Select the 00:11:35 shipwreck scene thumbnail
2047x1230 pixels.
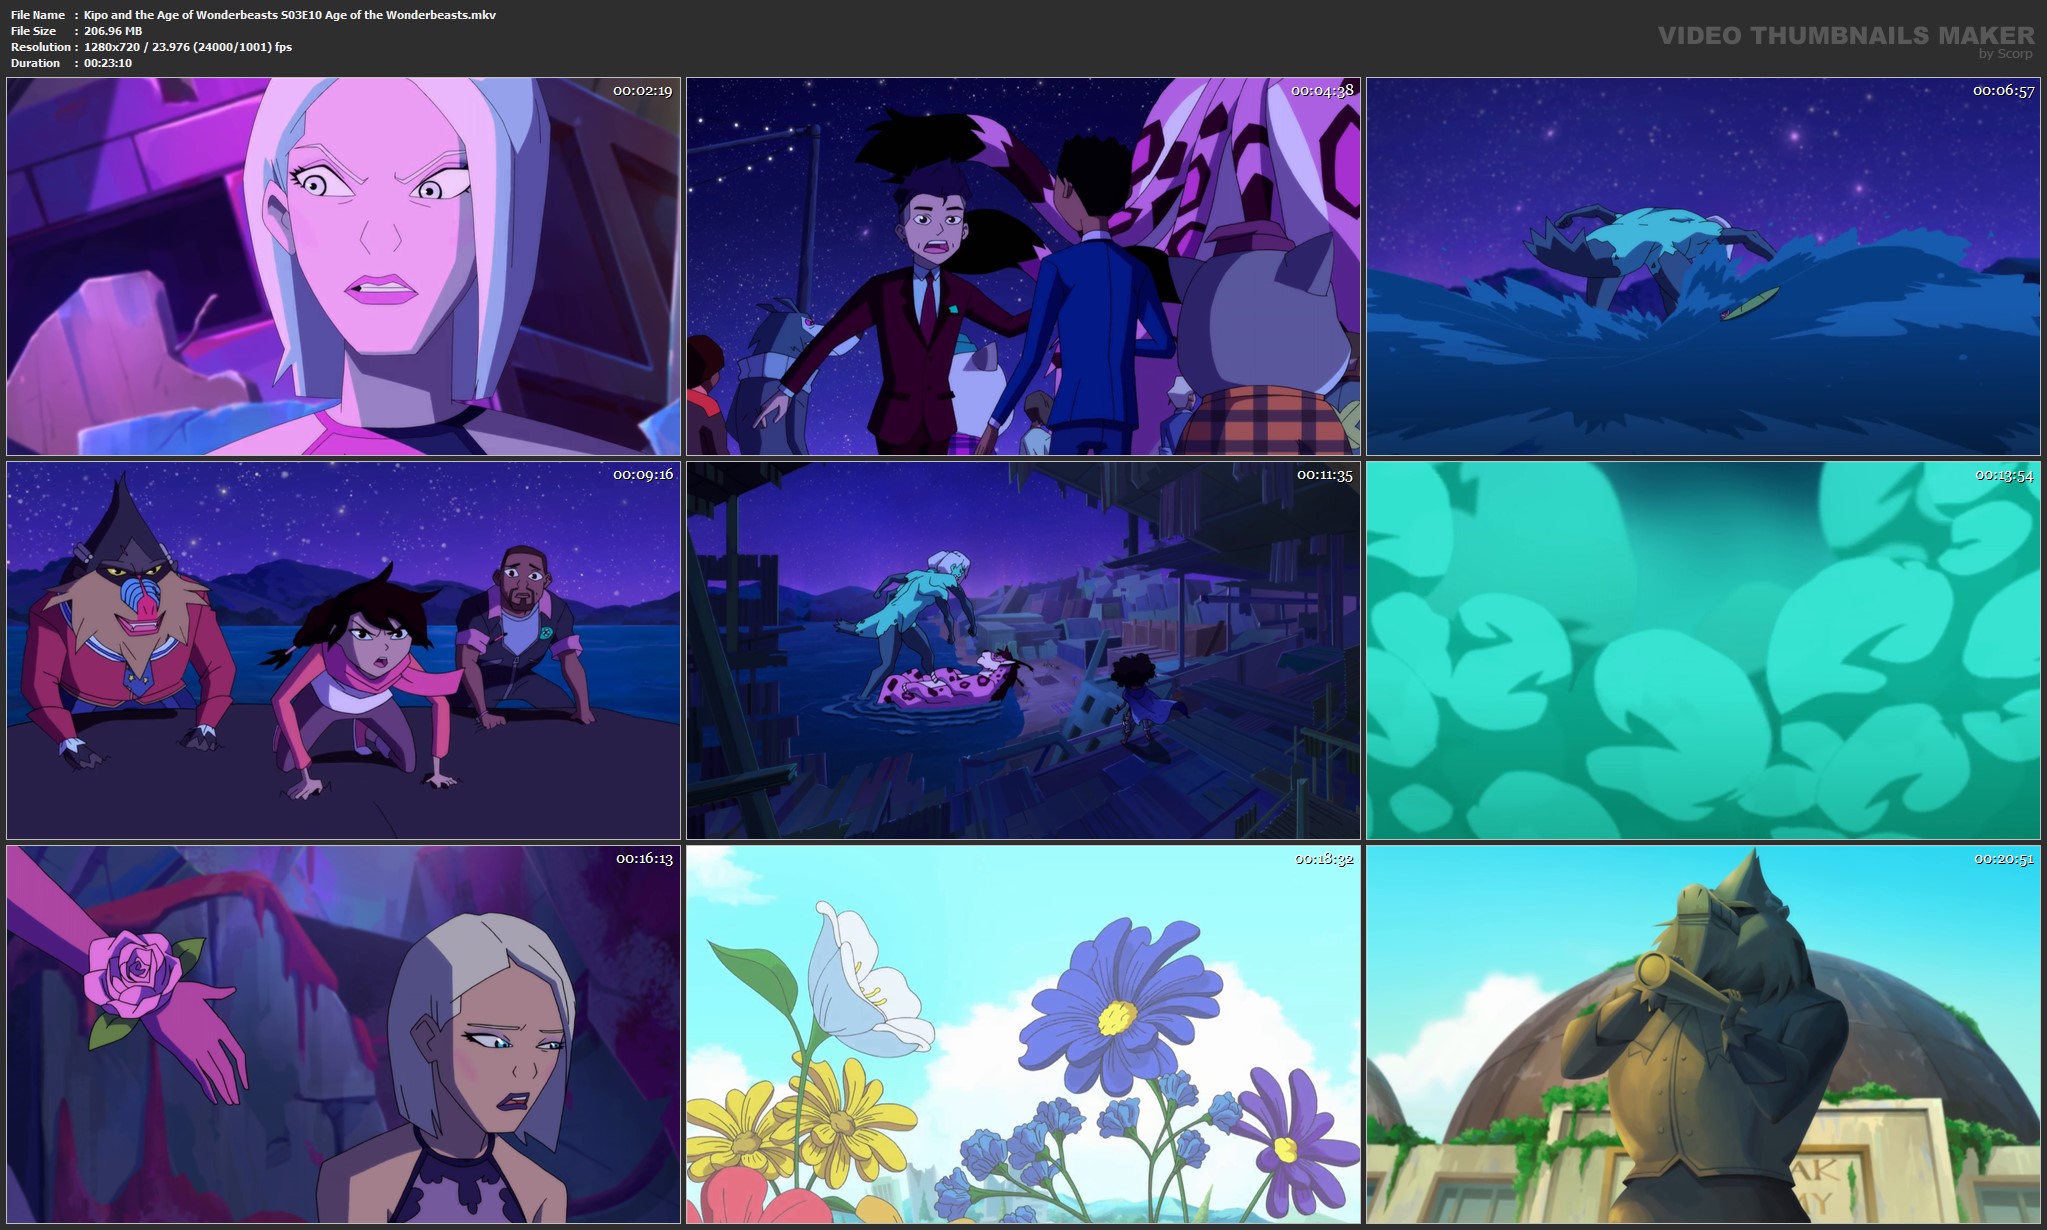click(x=1023, y=650)
